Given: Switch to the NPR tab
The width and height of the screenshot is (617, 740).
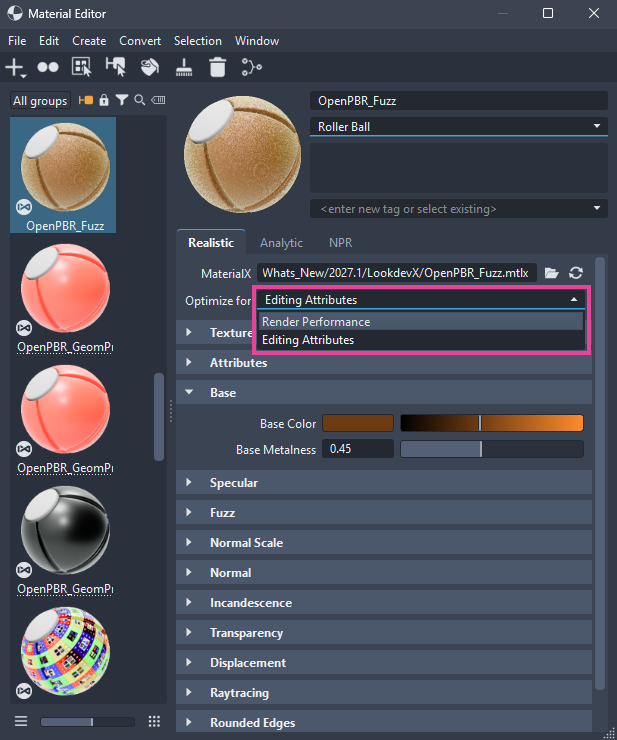Looking at the screenshot, I should tap(340, 243).
